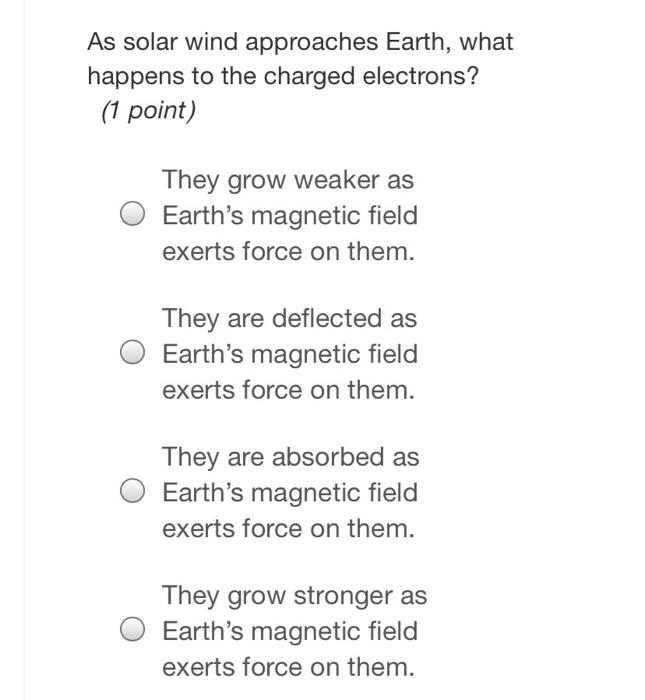
Task: Click the text 'happens to the charged electrons?'
Action: 283,76
